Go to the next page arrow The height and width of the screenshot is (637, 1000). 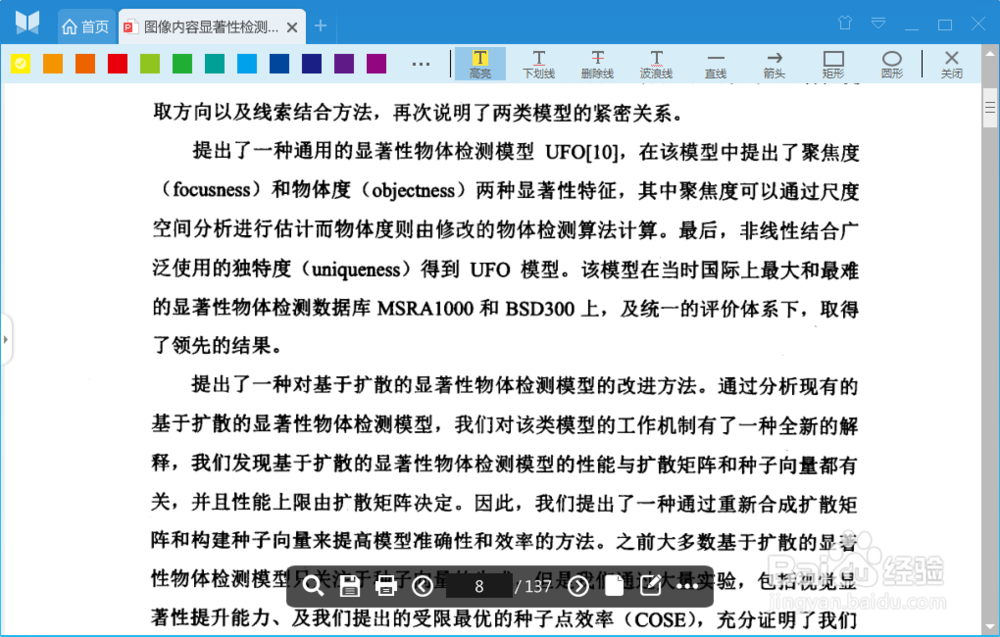(x=578, y=586)
